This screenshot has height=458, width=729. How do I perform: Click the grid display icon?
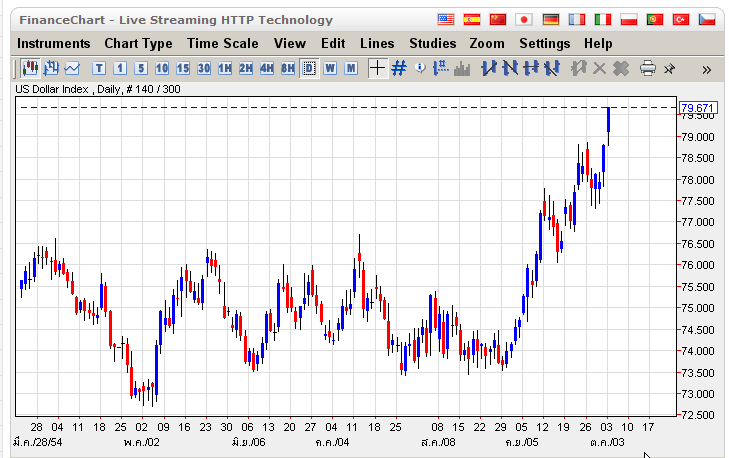coord(399,68)
